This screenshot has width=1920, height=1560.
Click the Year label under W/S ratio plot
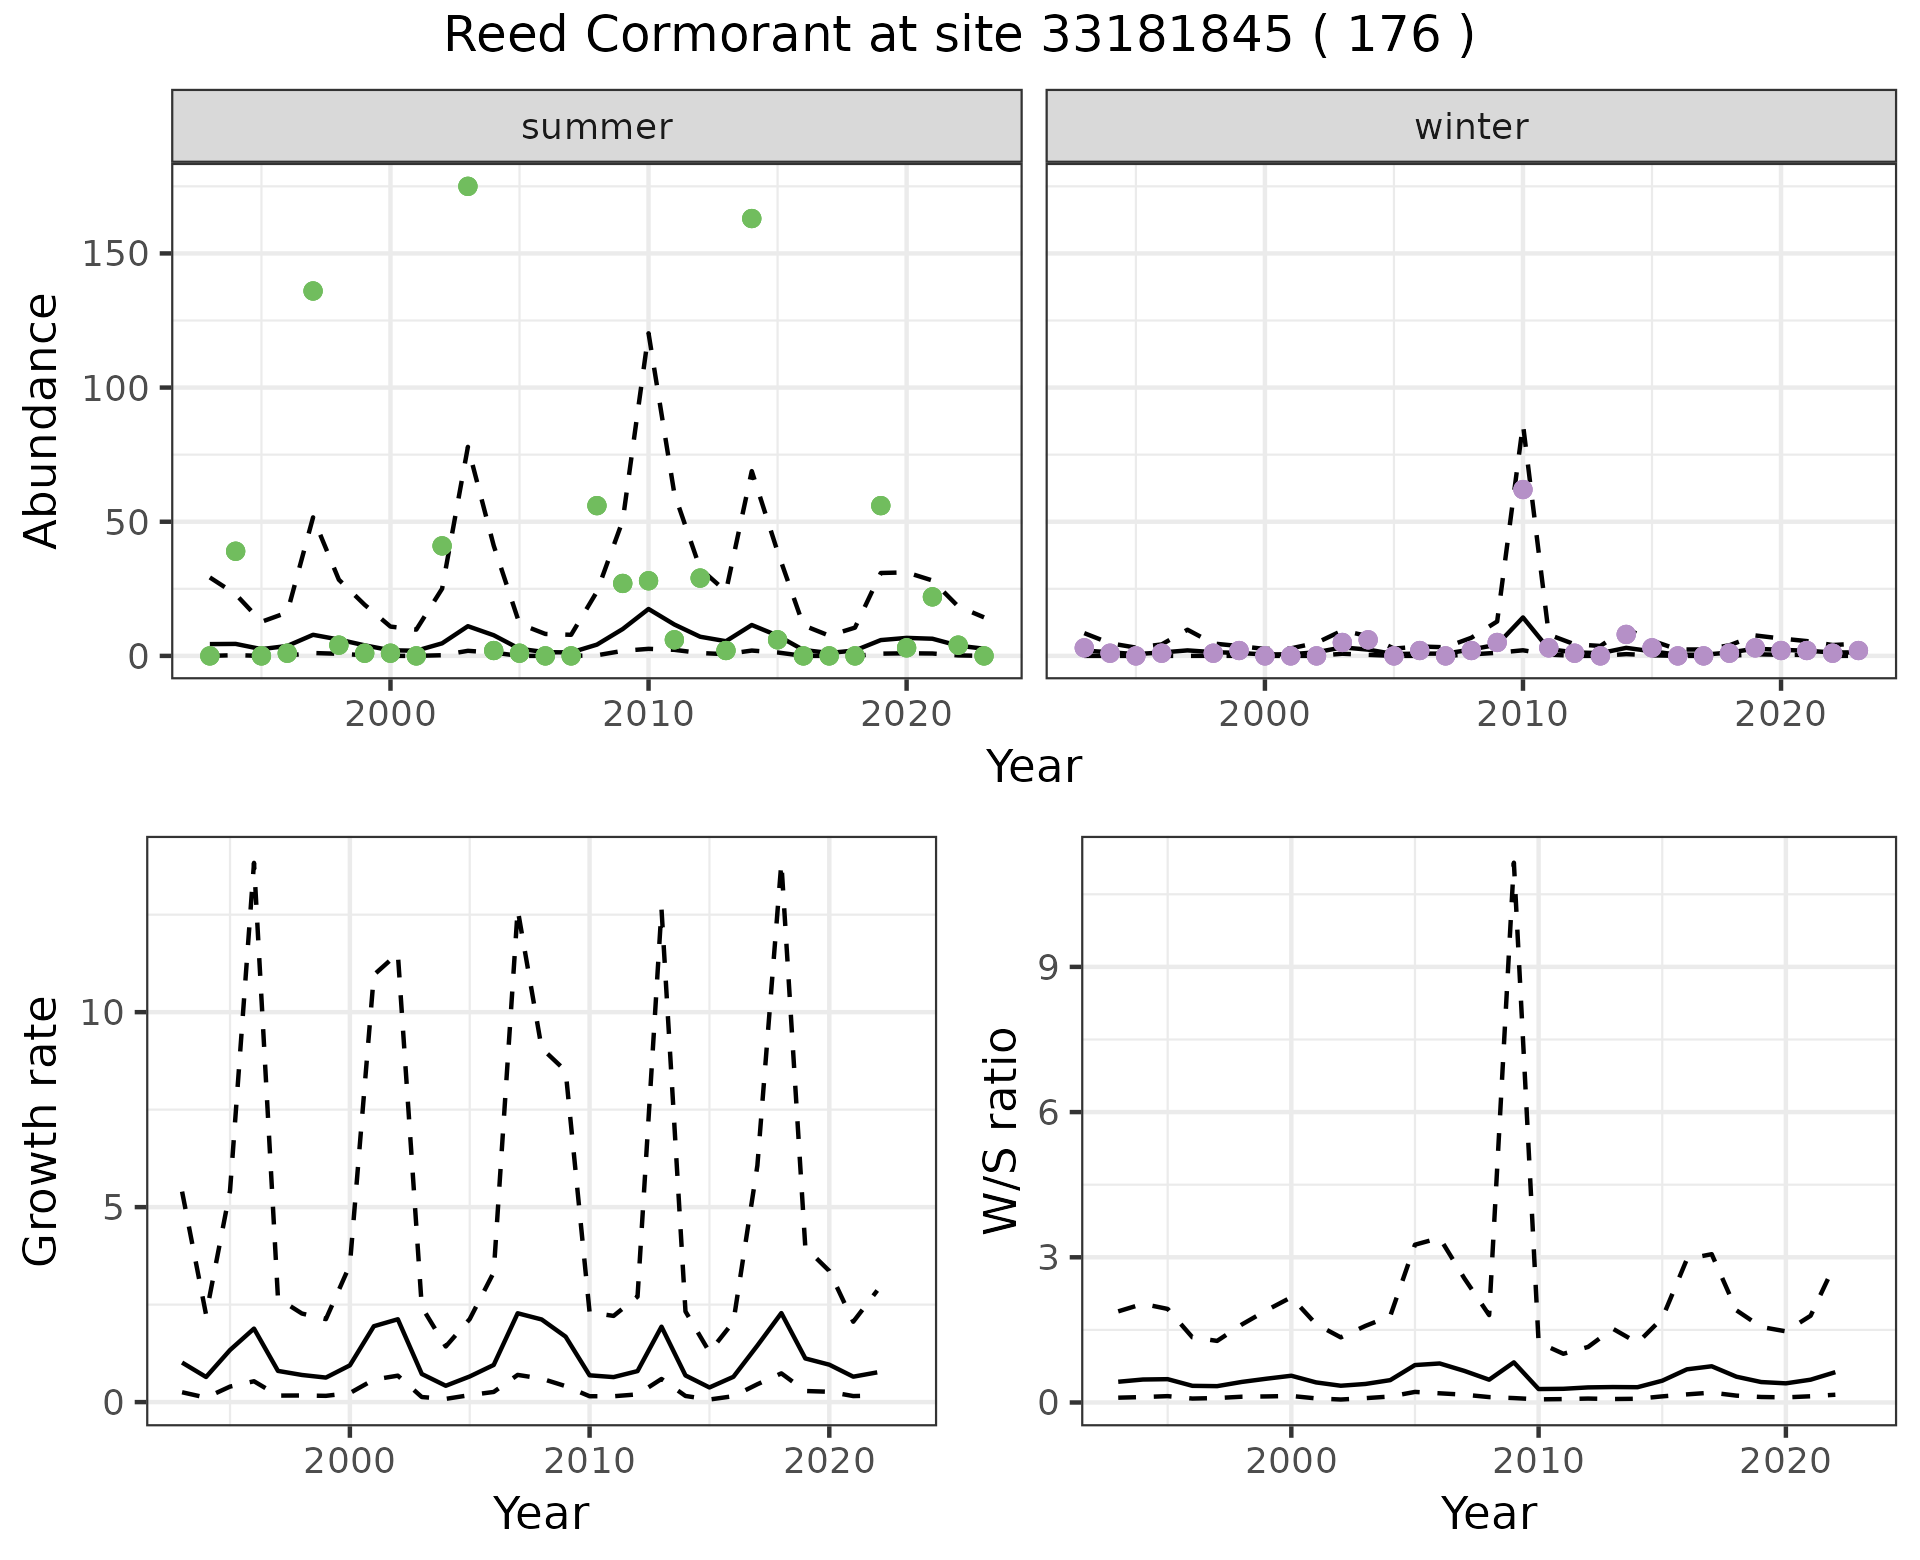(x=1488, y=1514)
